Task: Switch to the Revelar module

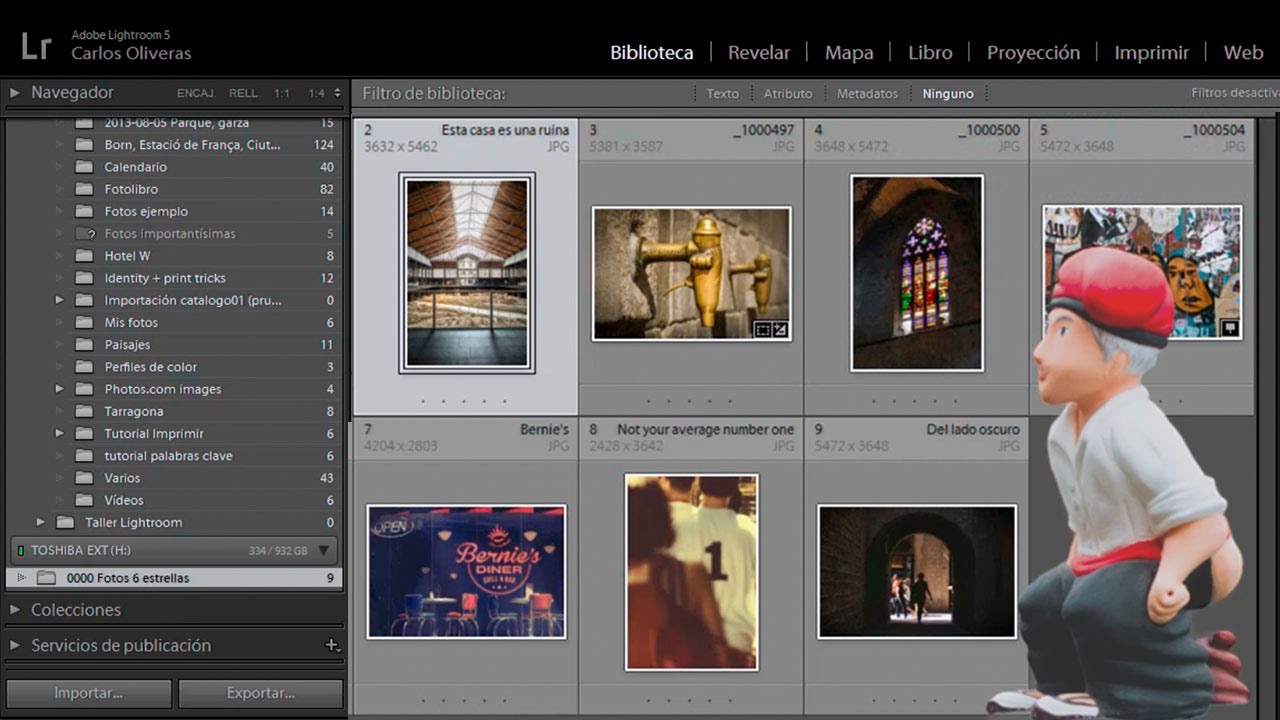Action: (x=759, y=53)
